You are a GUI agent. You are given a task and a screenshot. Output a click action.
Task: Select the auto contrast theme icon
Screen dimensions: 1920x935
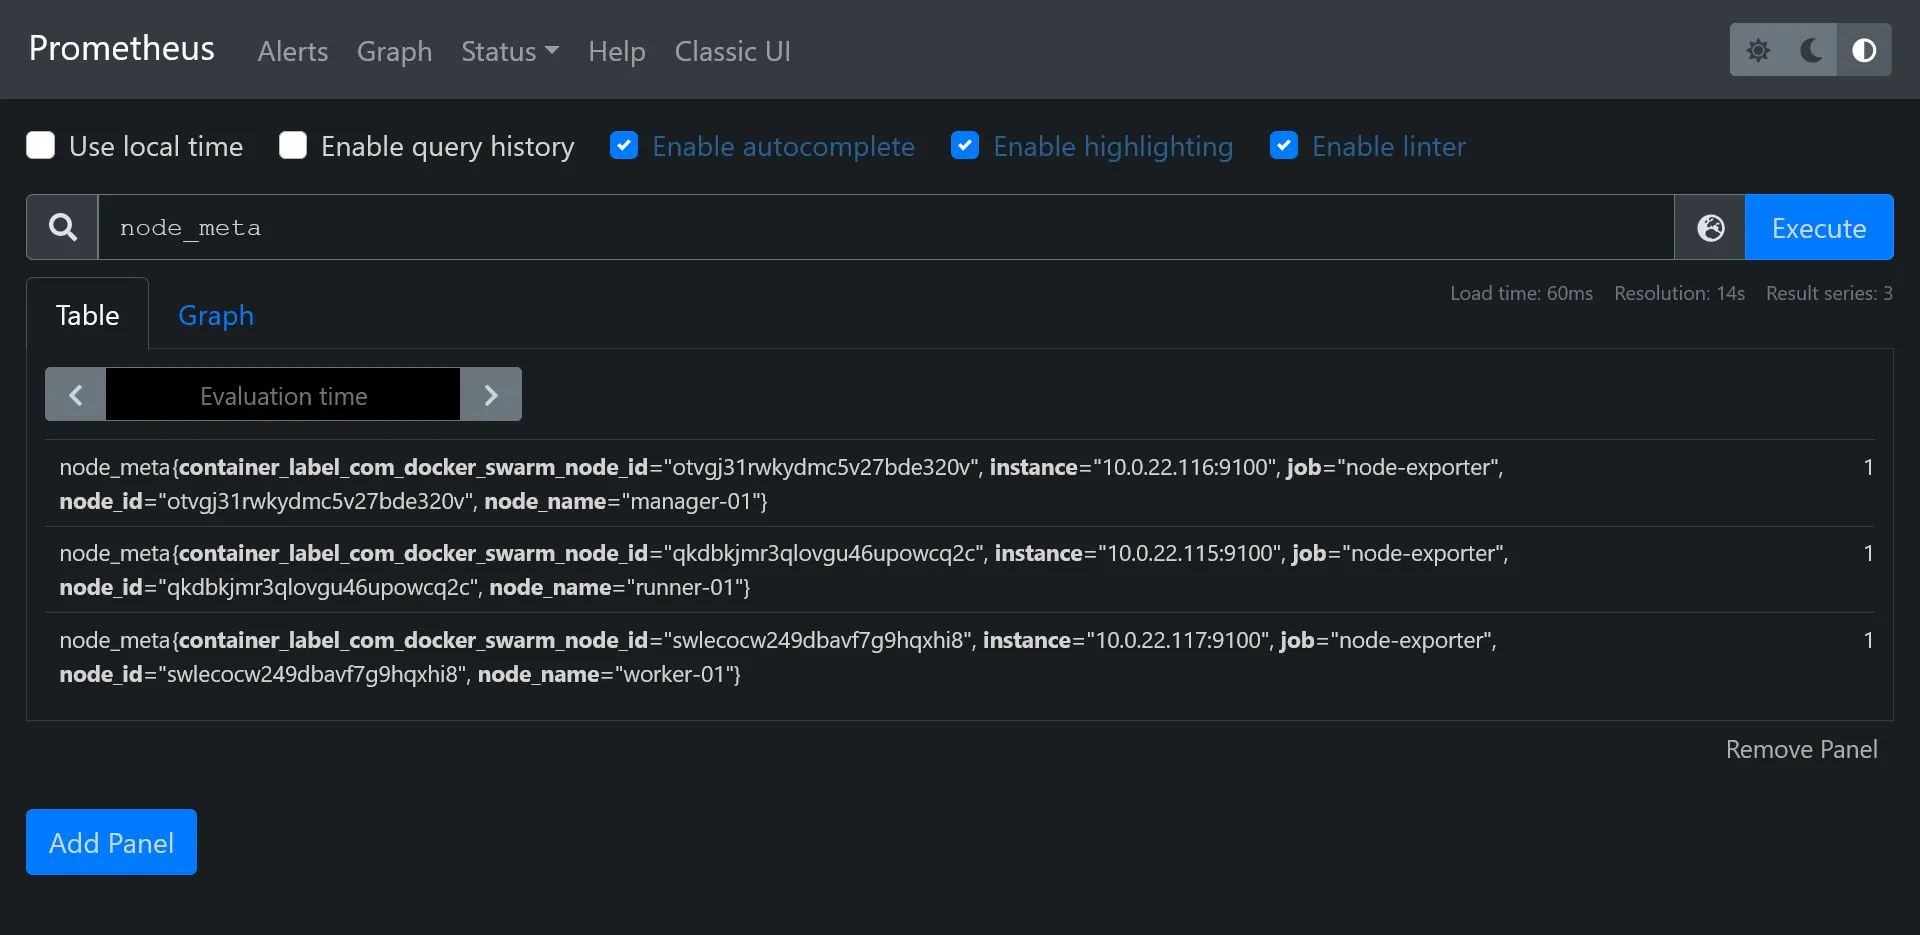1864,50
